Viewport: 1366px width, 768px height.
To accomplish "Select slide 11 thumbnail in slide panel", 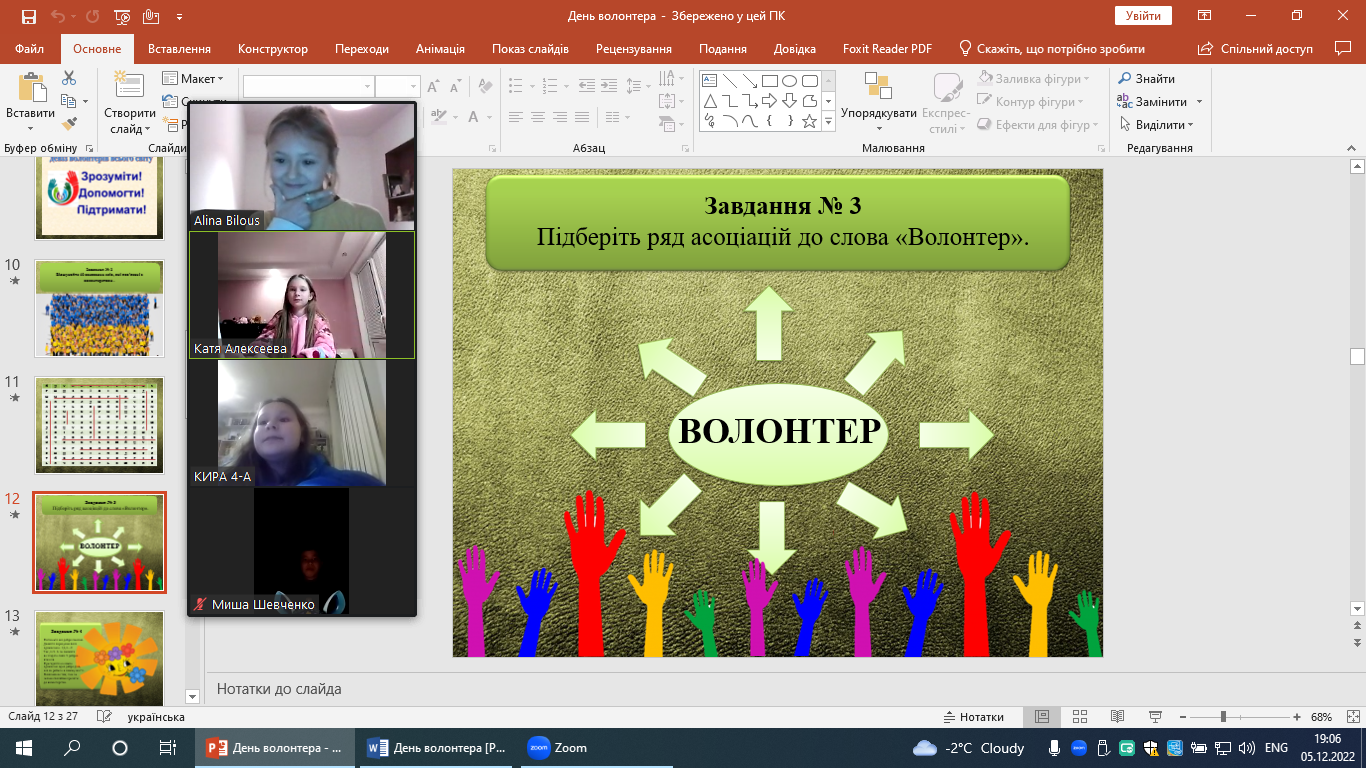I will (99, 424).
